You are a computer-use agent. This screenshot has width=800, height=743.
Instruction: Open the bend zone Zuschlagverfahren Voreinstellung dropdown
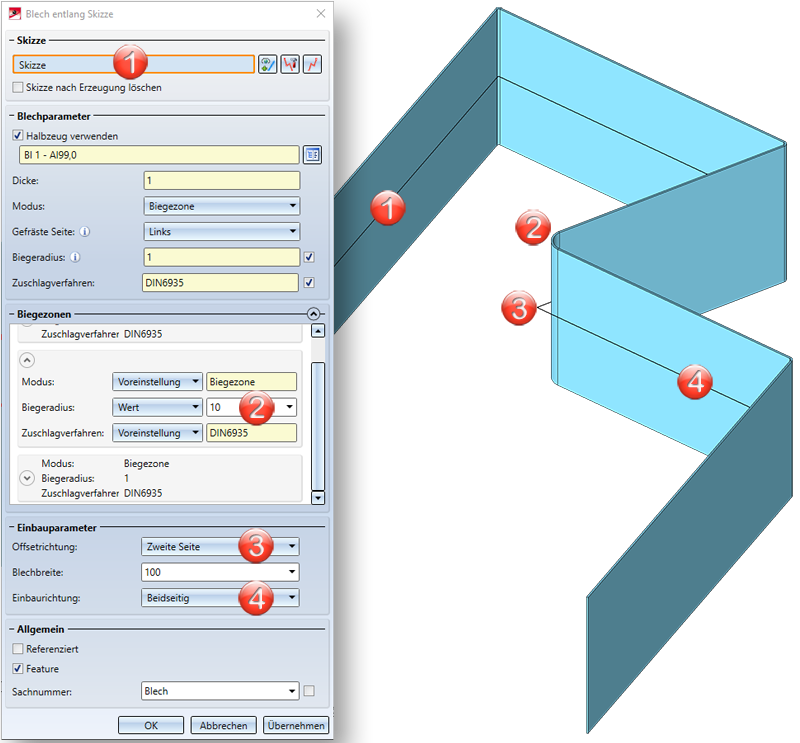pyautogui.click(x=157, y=433)
